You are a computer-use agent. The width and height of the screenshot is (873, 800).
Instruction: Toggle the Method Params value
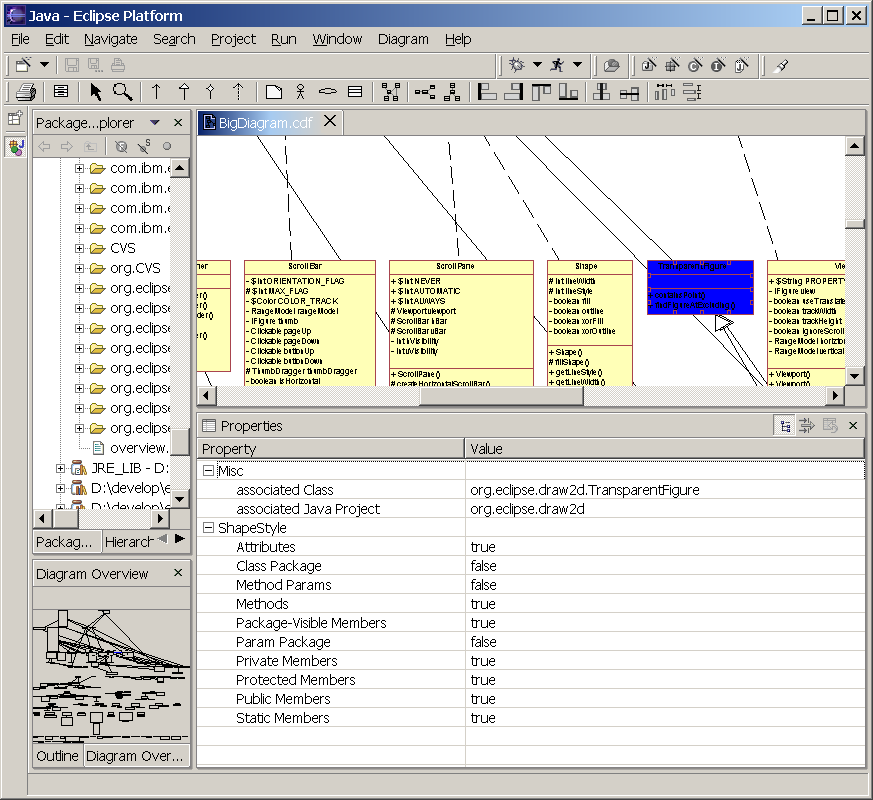[483, 585]
